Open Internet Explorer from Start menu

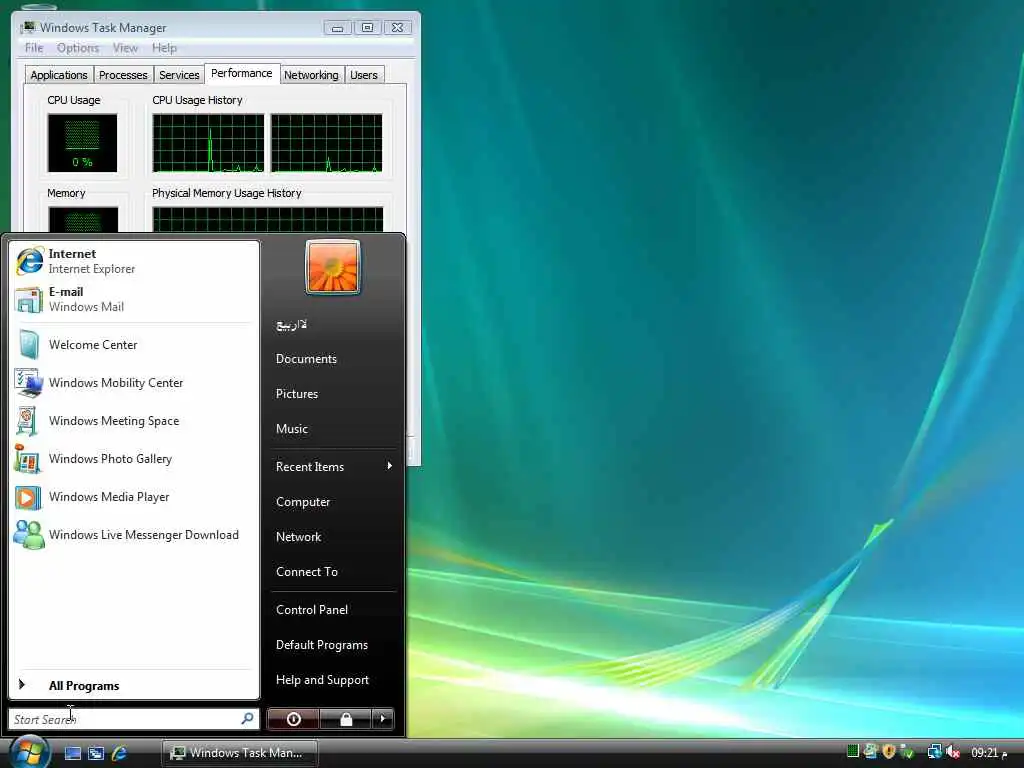[134, 261]
